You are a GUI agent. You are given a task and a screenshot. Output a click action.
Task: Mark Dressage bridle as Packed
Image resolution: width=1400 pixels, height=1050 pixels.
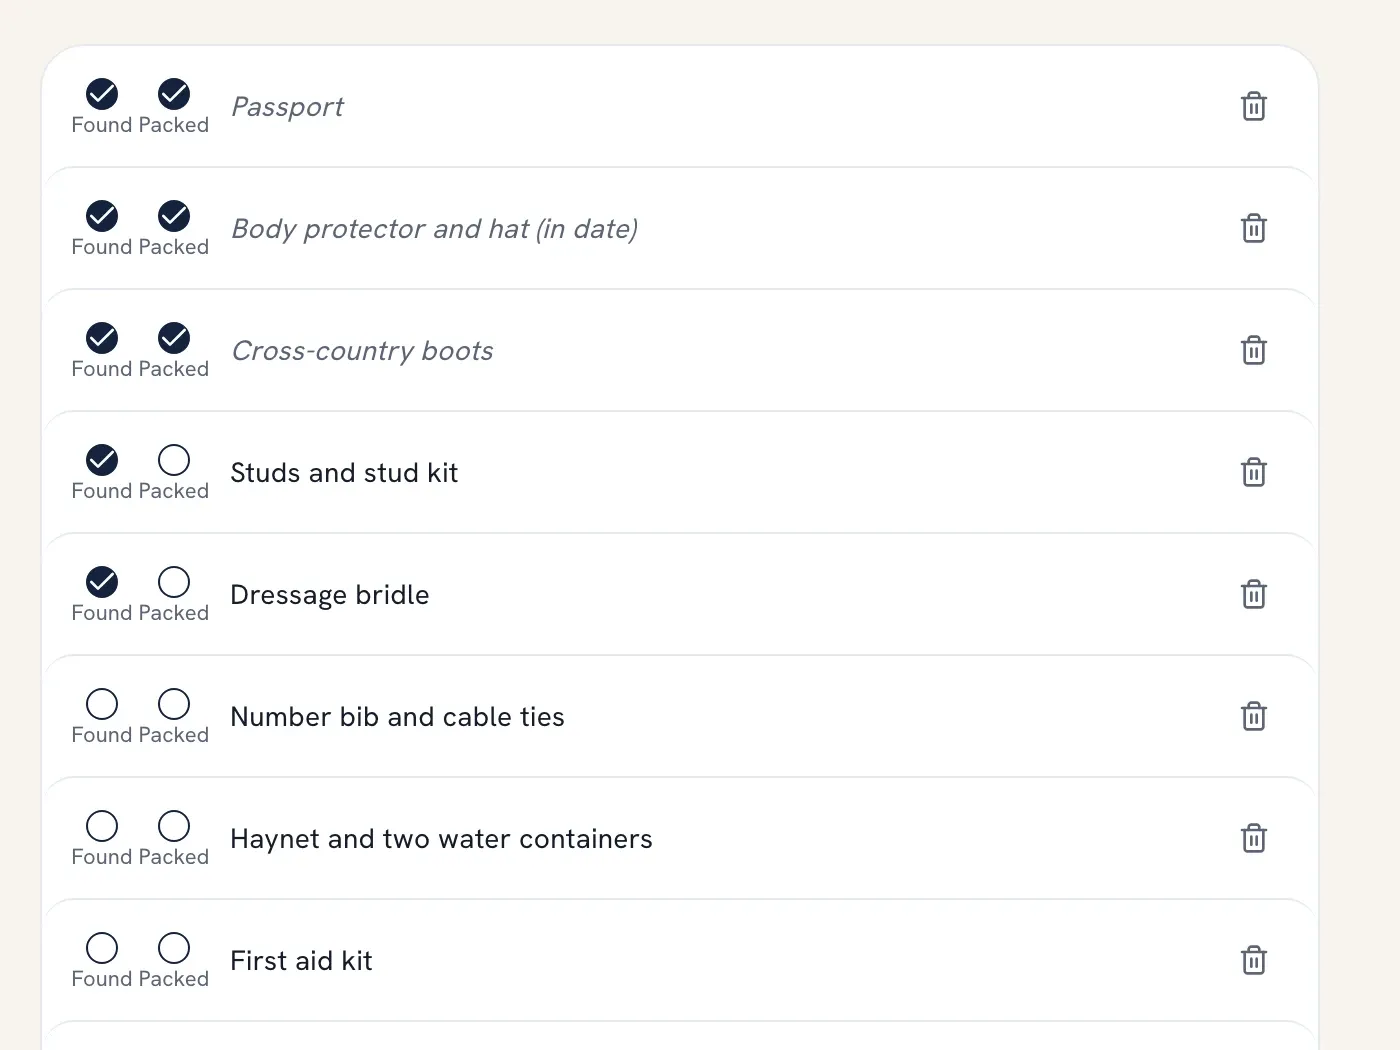coord(174,582)
